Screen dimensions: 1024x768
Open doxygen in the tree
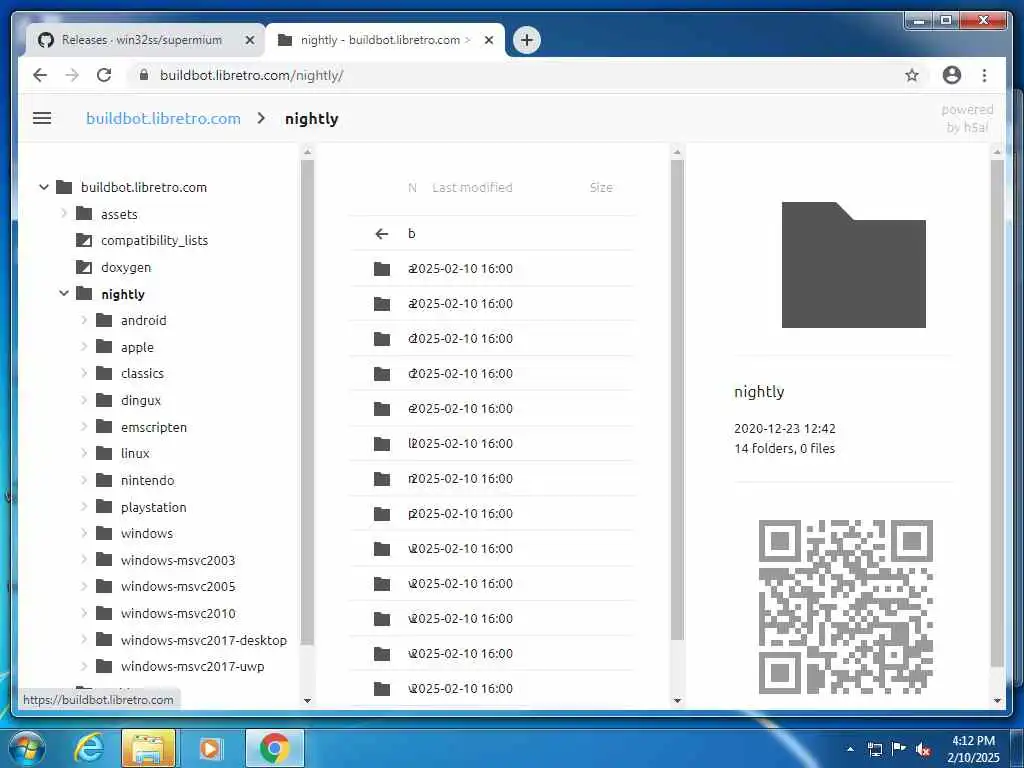(114, 267)
